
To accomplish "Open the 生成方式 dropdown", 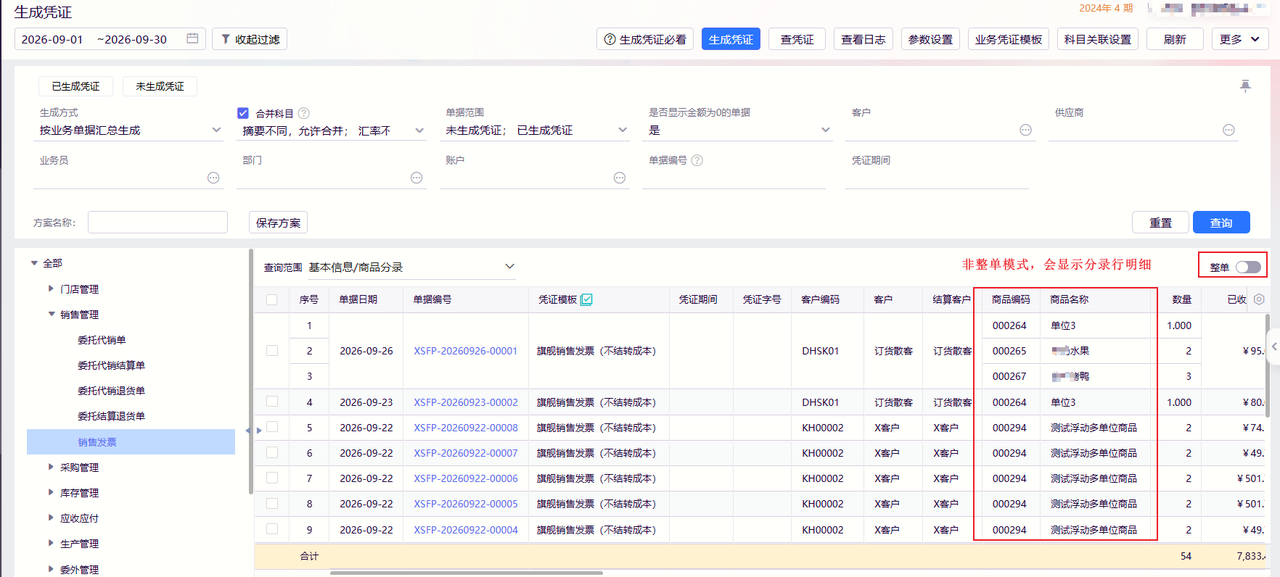I will [x=130, y=130].
